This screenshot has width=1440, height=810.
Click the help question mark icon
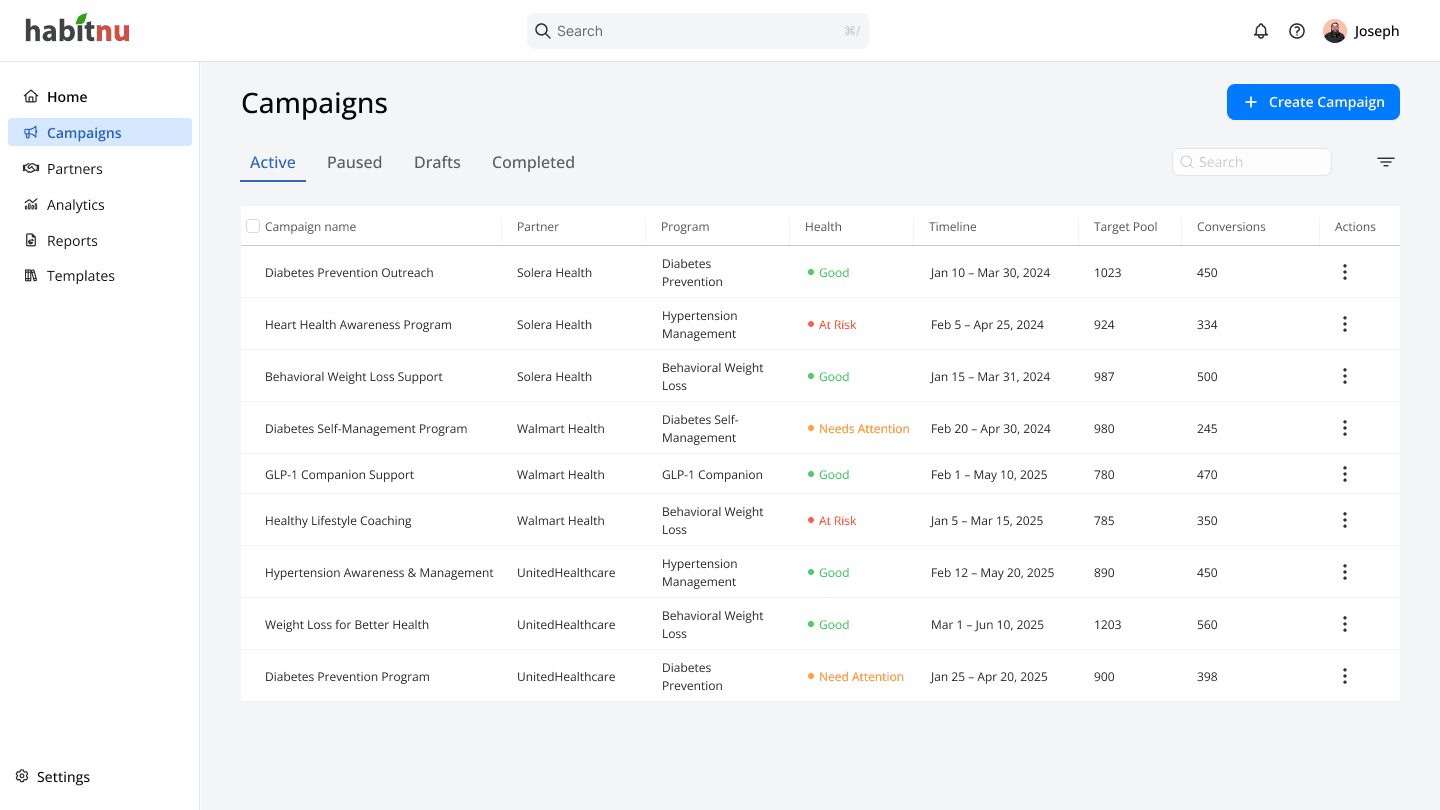coord(1297,31)
